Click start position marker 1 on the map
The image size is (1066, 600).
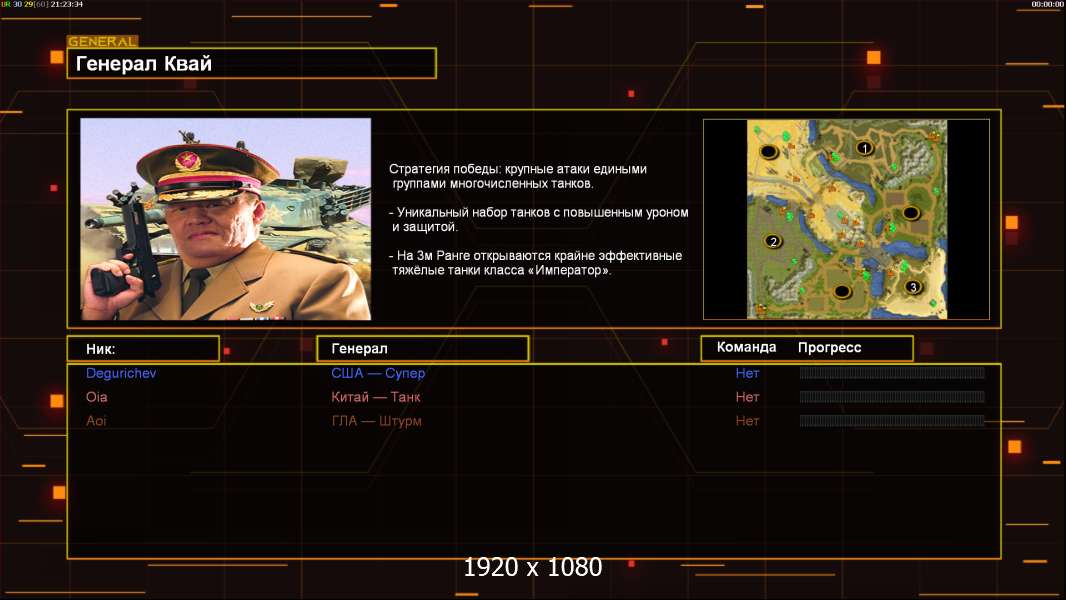coord(864,147)
